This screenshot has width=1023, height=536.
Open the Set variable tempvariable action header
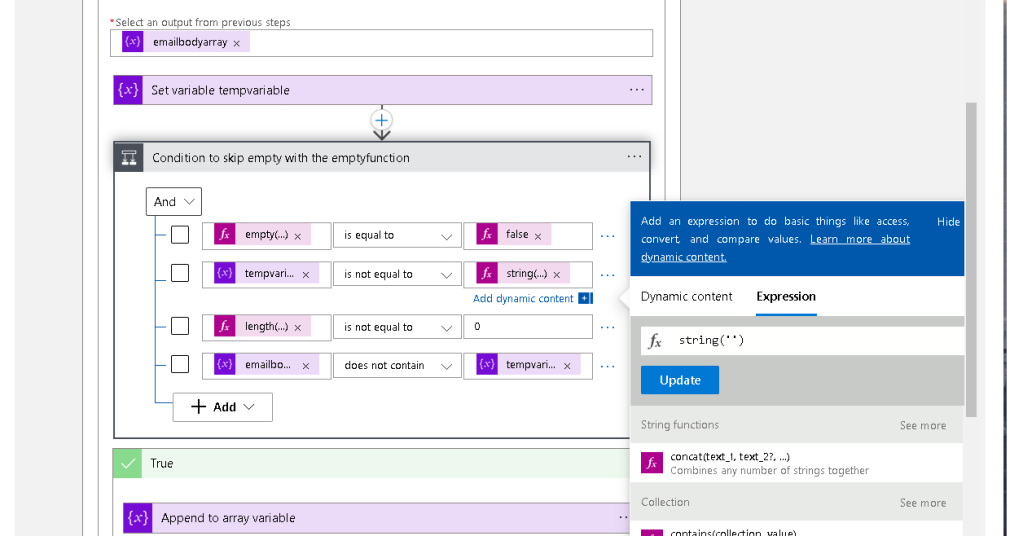click(382, 90)
